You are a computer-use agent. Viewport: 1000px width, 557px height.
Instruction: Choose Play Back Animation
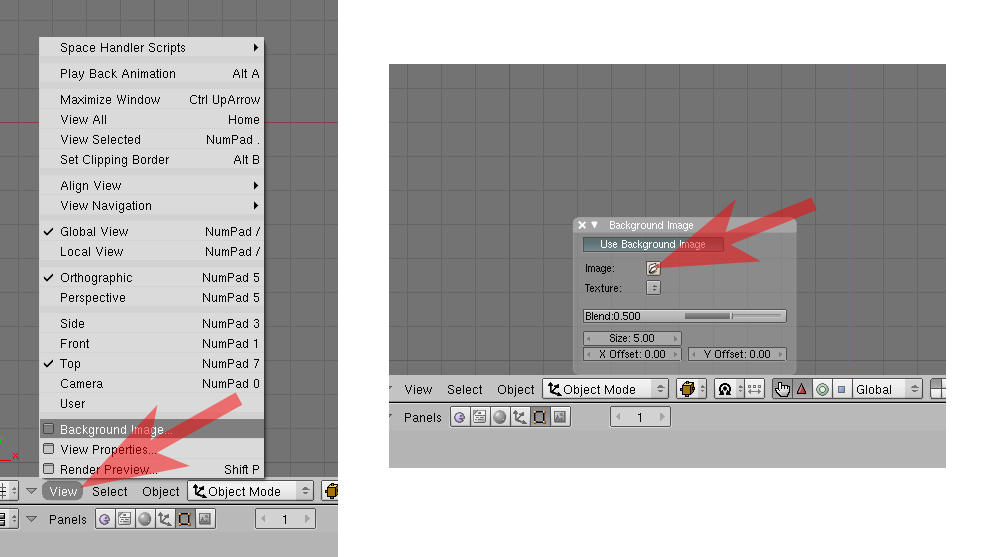coord(152,74)
